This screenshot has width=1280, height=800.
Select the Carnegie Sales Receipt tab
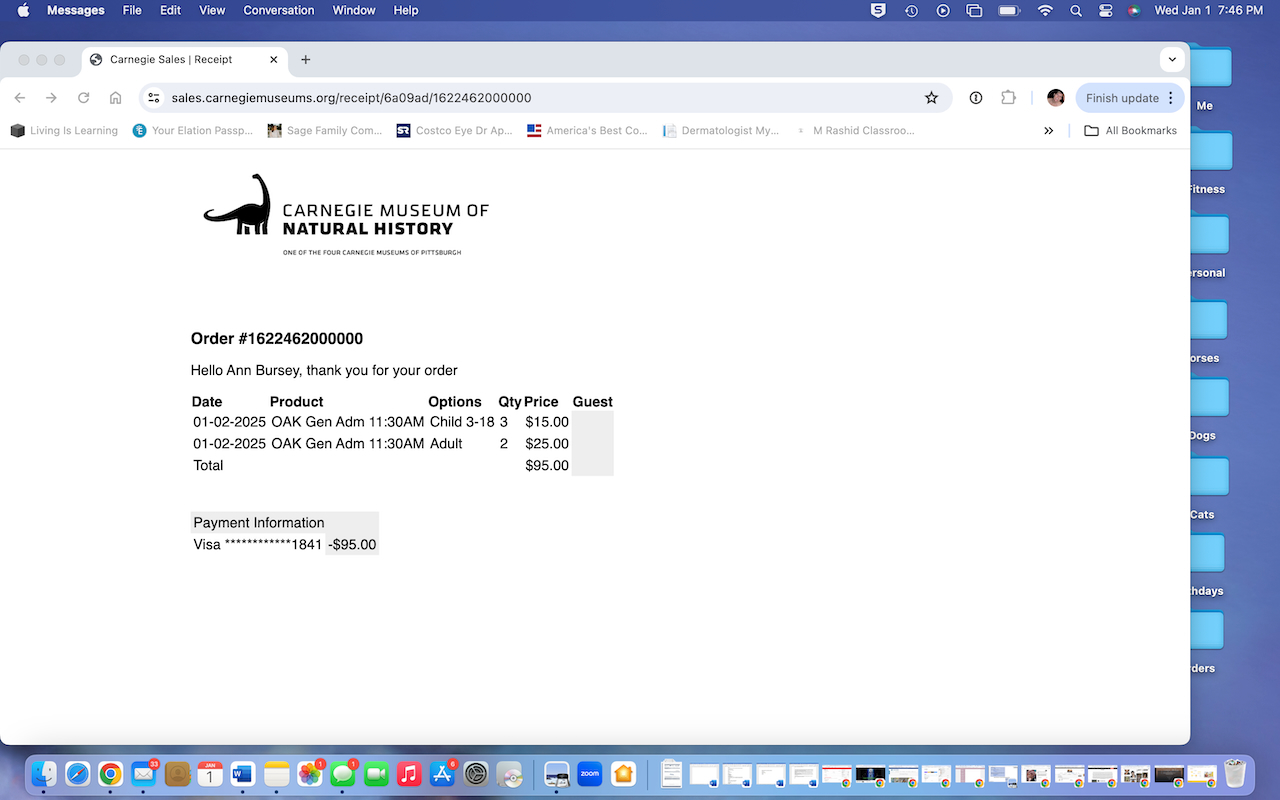[x=171, y=59]
